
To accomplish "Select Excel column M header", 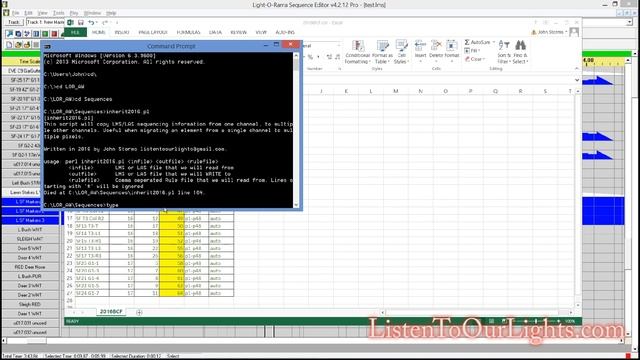I will [396, 91].
